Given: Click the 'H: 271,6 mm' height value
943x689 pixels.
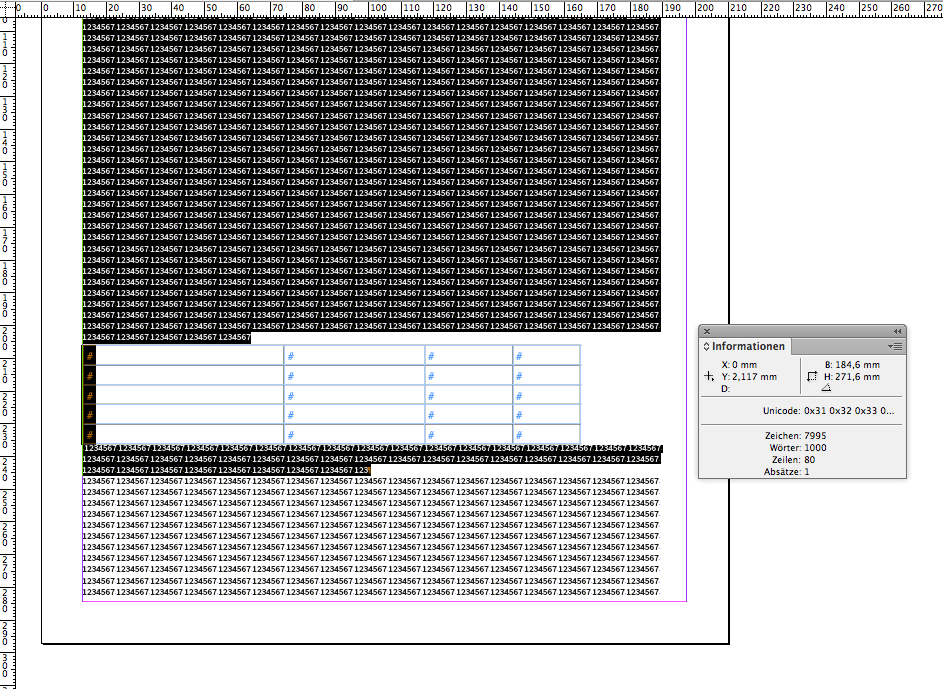Looking at the screenshot, I should pyautogui.click(x=852, y=377).
